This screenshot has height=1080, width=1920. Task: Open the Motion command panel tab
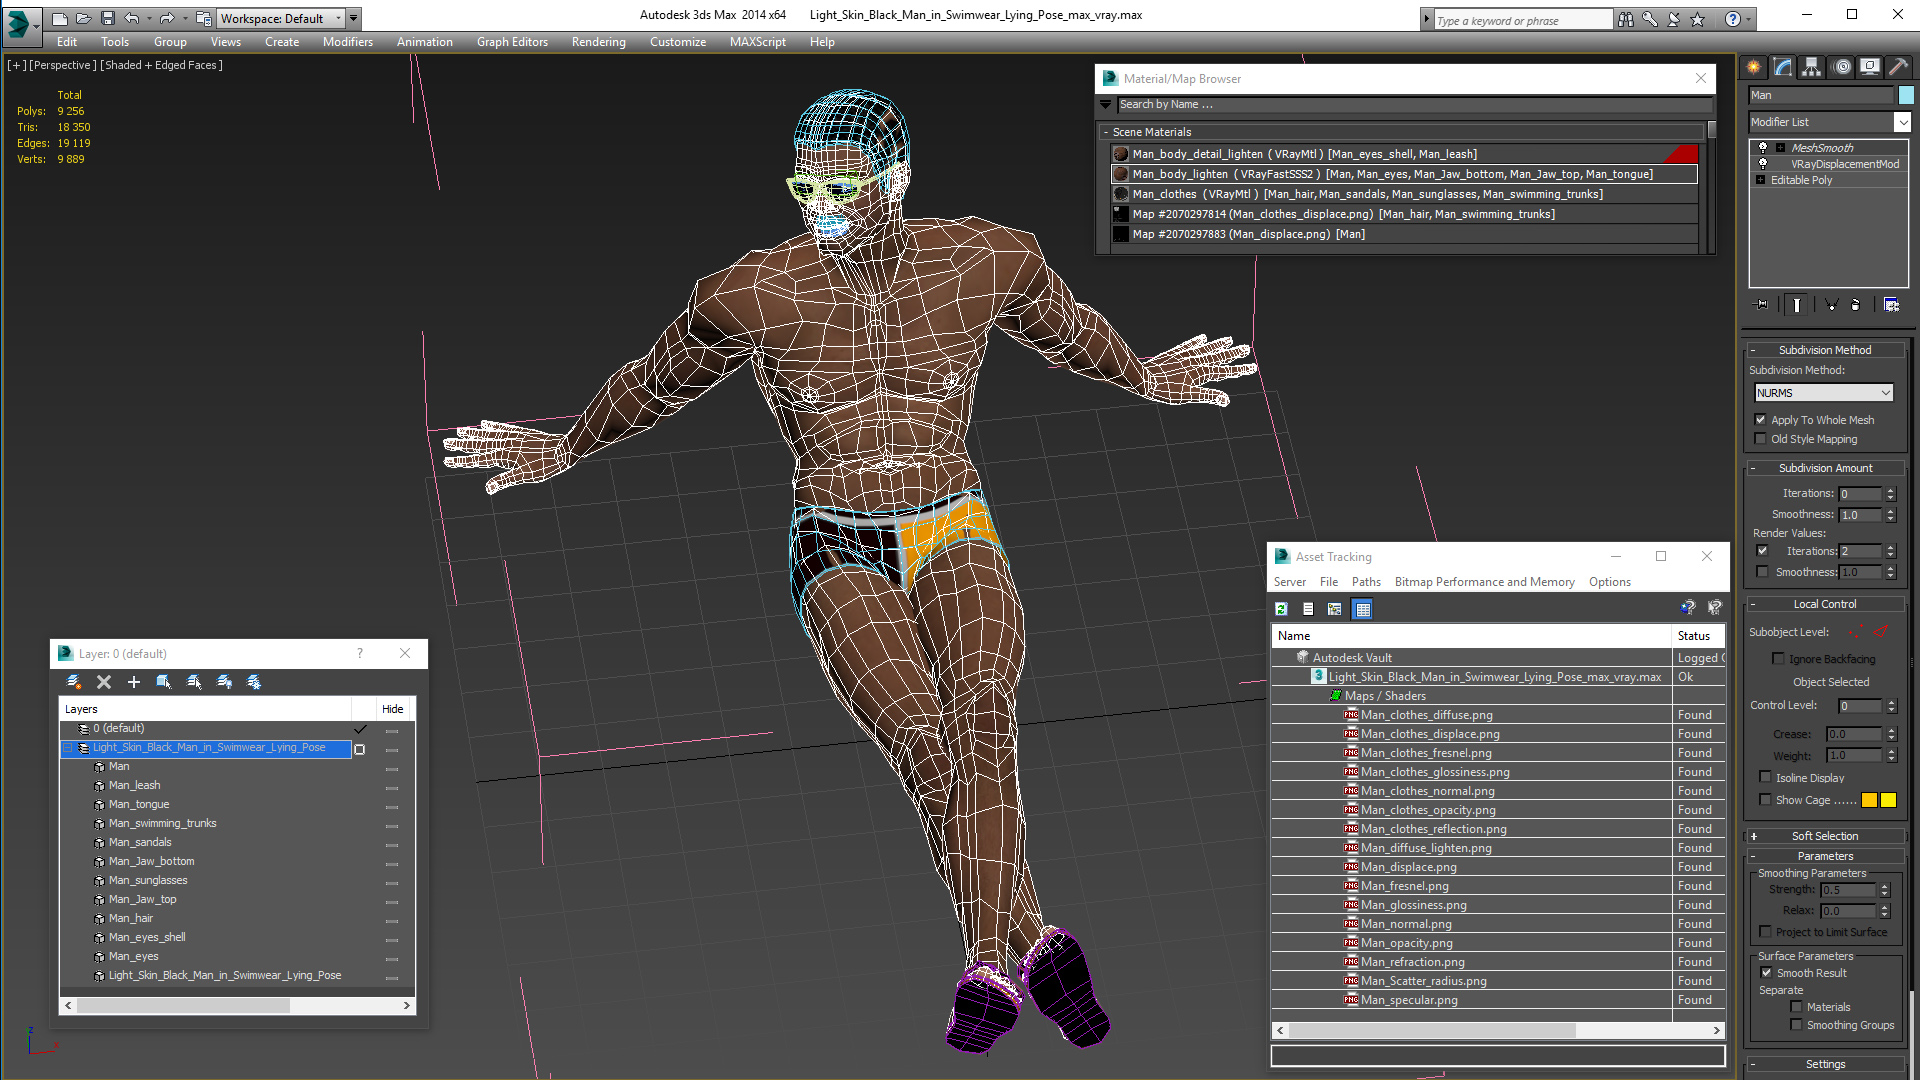tap(1842, 67)
